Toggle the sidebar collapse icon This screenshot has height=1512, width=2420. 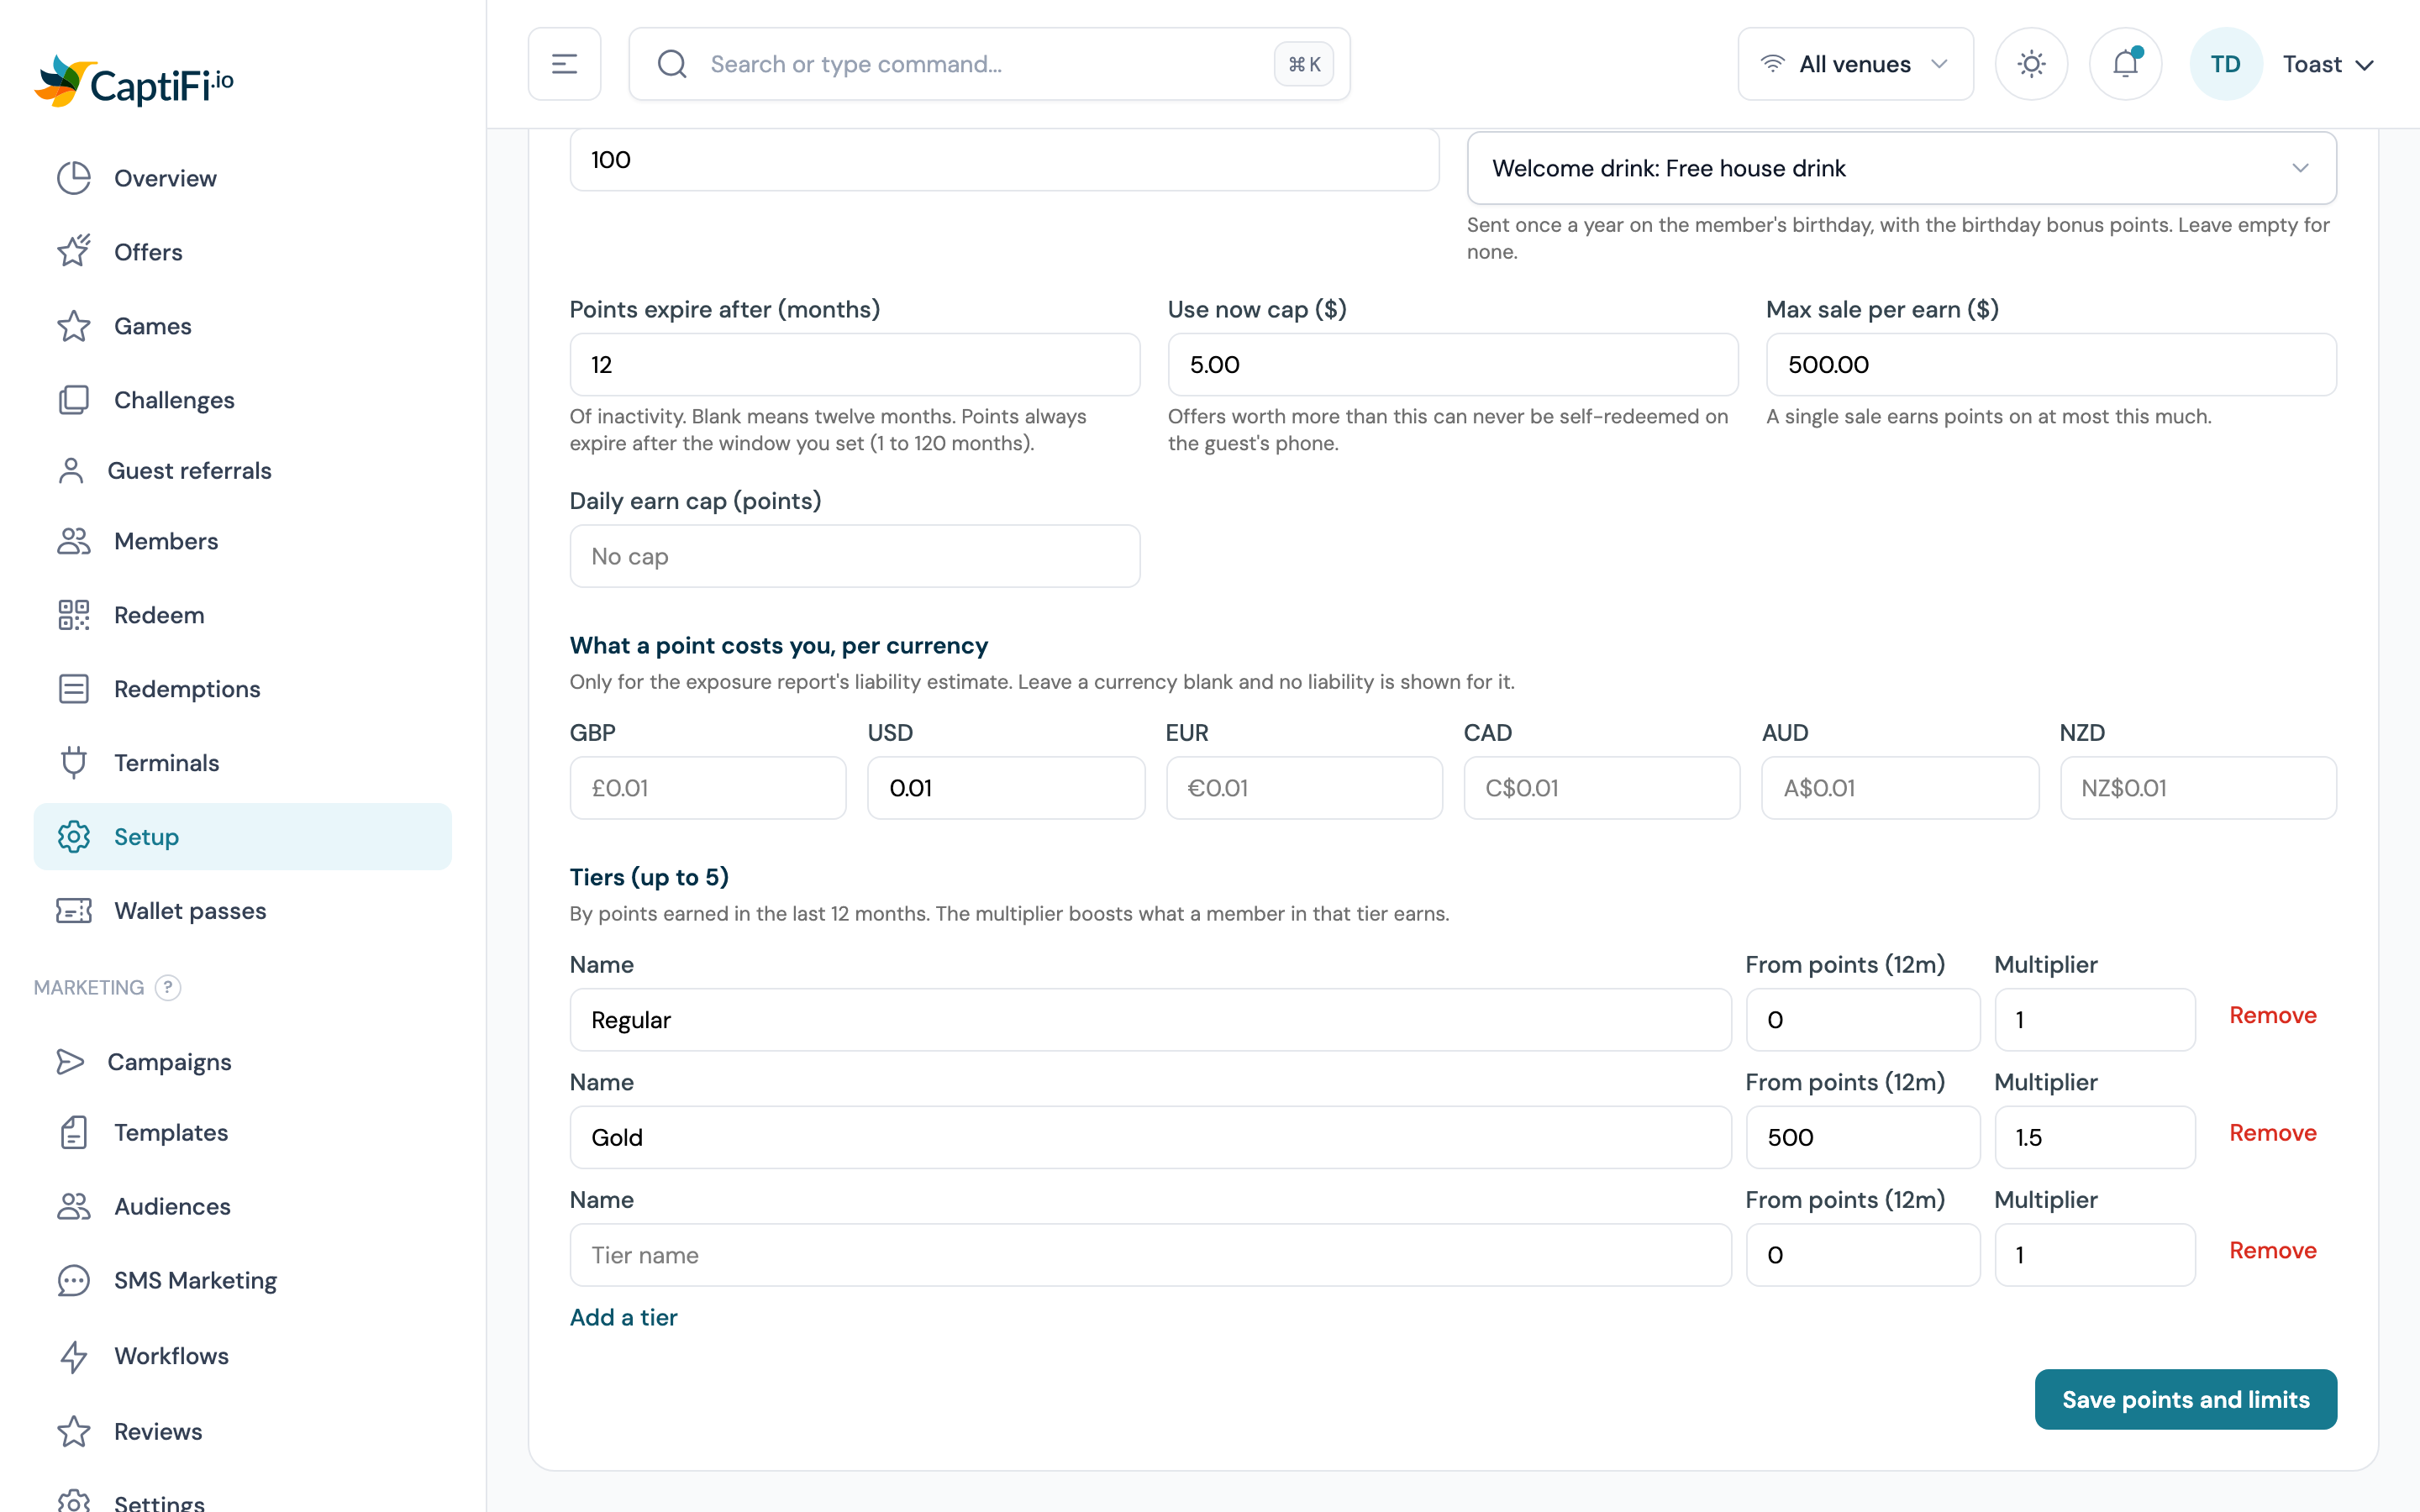tap(564, 64)
